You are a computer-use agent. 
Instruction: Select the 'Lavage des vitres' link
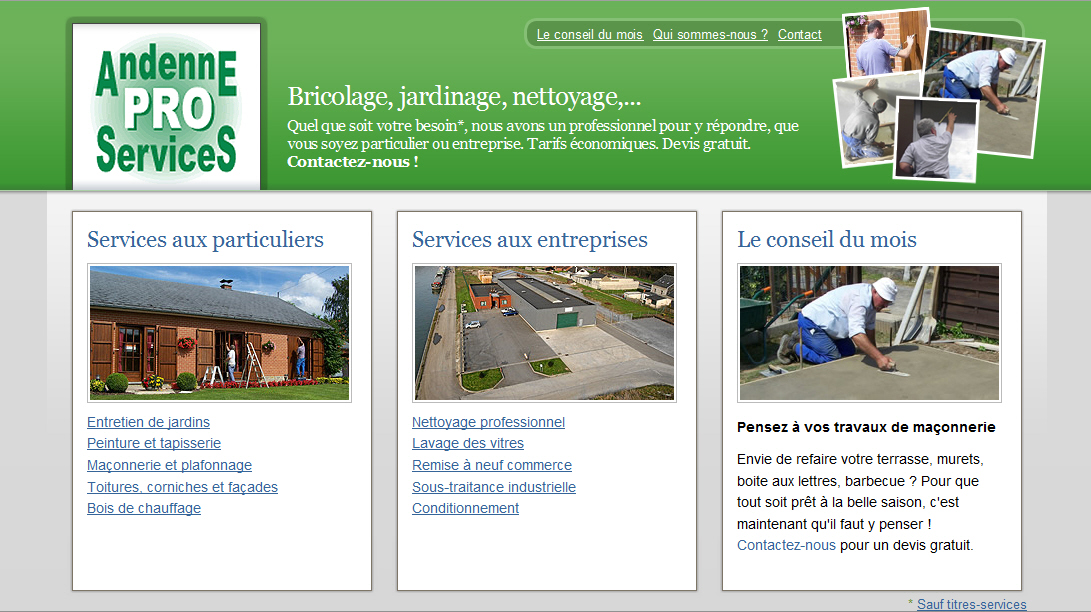coord(468,444)
